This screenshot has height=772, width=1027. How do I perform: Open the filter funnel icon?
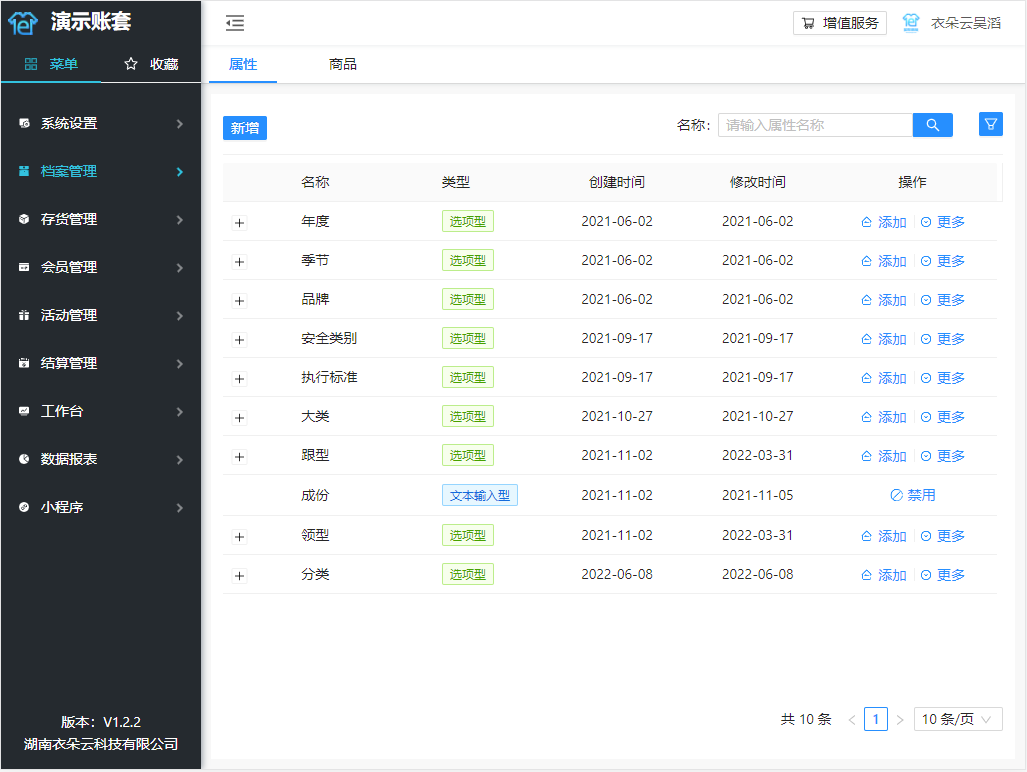point(990,124)
